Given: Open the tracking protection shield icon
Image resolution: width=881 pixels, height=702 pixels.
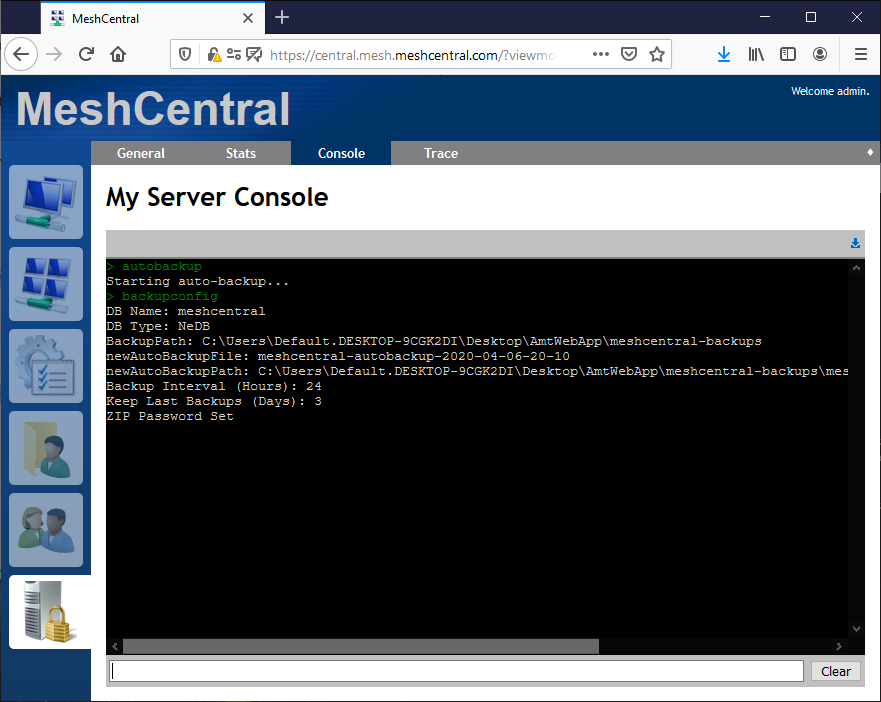Looking at the screenshot, I should pyautogui.click(x=185, y=55).
